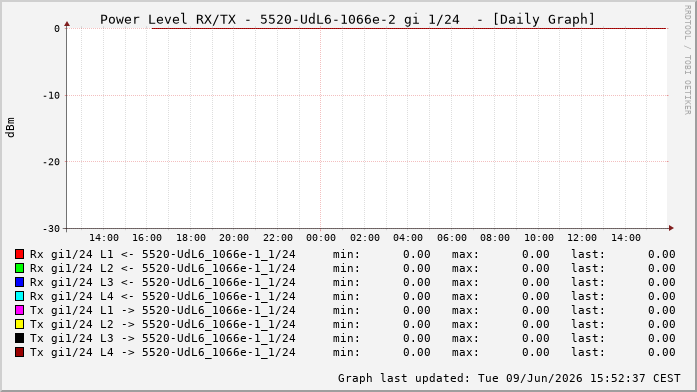Click the dark red Tx L4 legend swatch
697x392 pixels.
[19, 352]
